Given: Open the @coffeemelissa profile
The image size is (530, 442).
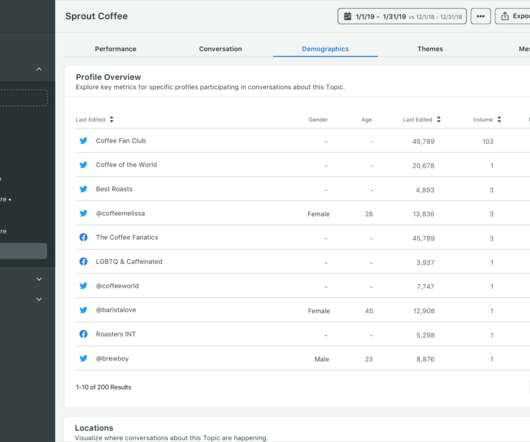Looking at the screenshot, I should pyautogui.click(x=120, y=213).
